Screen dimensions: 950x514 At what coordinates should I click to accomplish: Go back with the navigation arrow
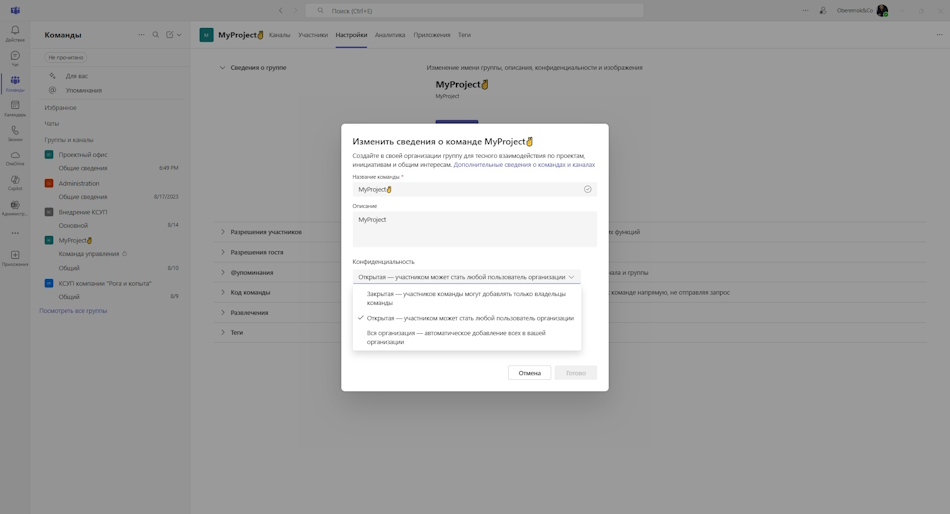point(281,10)
